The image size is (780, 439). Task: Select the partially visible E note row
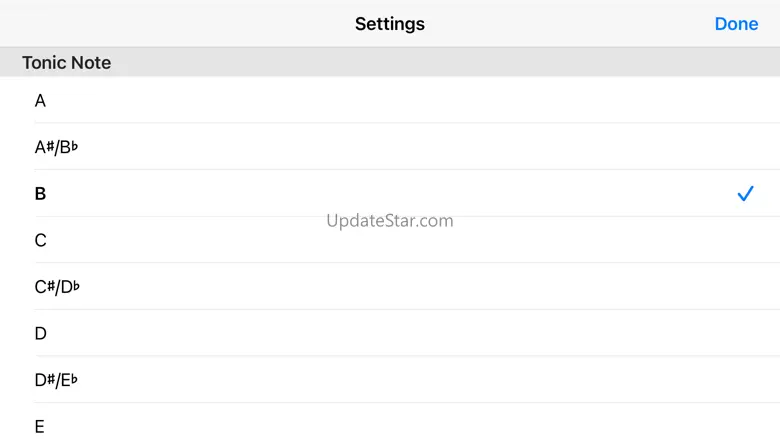pos(390,421)
